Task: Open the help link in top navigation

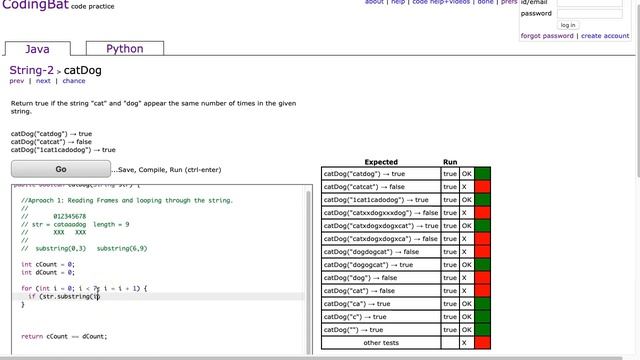Action: [398, 2]
